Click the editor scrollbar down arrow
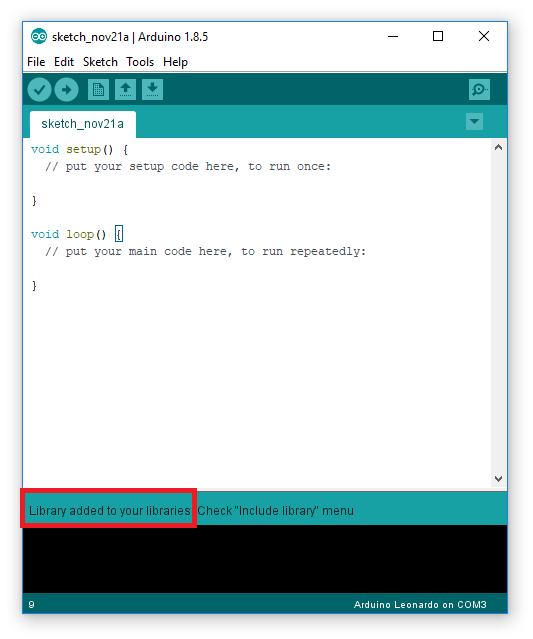The image size is (533, 639). (x=498, y=479)
